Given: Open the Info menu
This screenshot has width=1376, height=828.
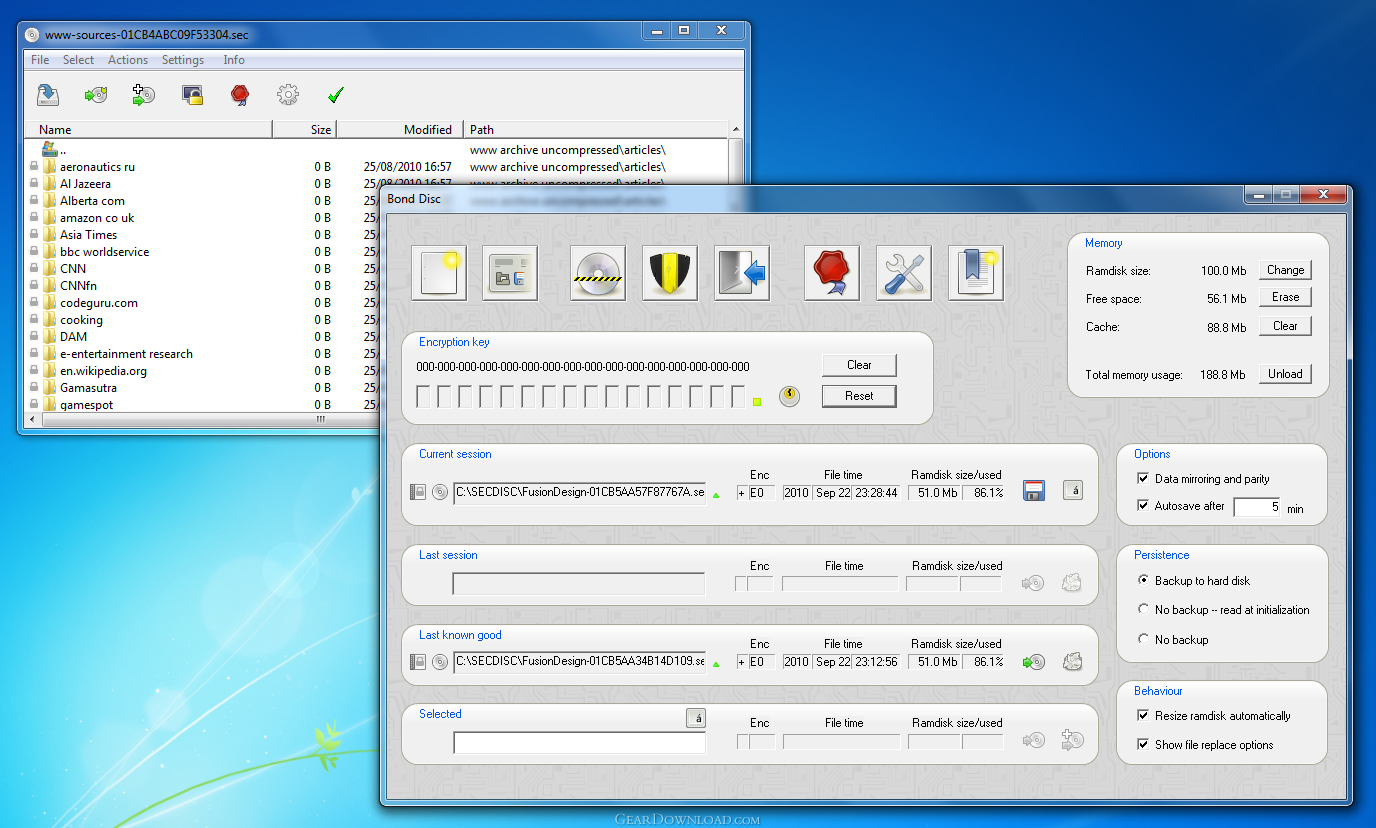Looking at the screenshot, I should click(234, 60).
